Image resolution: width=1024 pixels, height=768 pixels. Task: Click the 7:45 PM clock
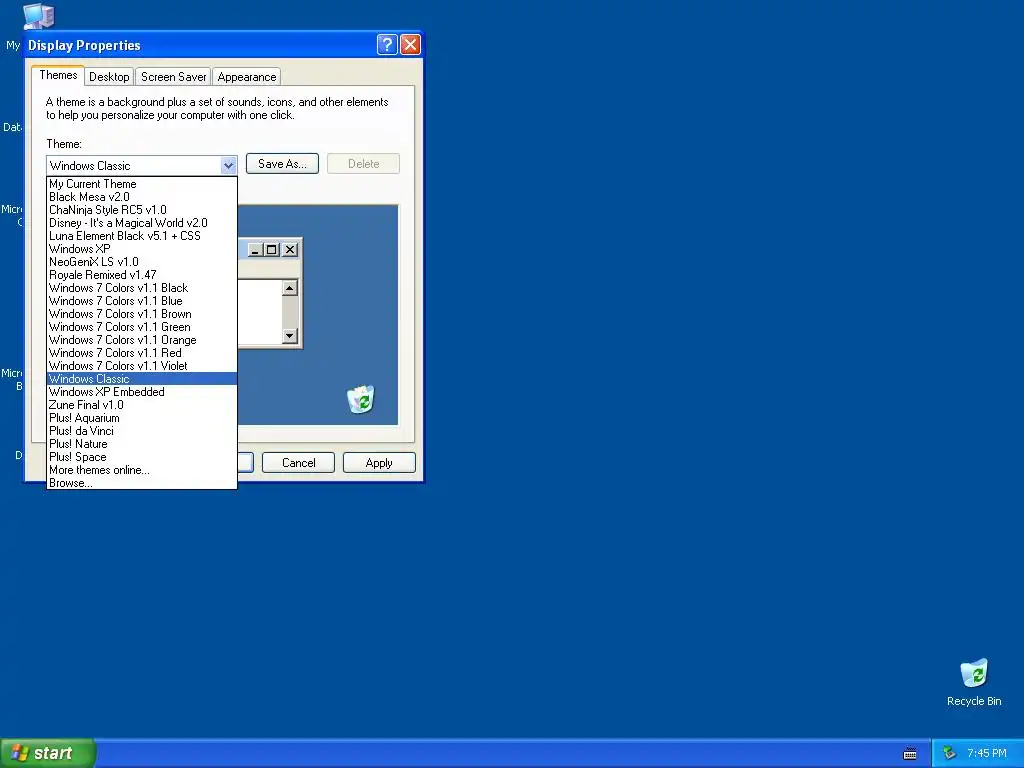[x=987, y=753]
